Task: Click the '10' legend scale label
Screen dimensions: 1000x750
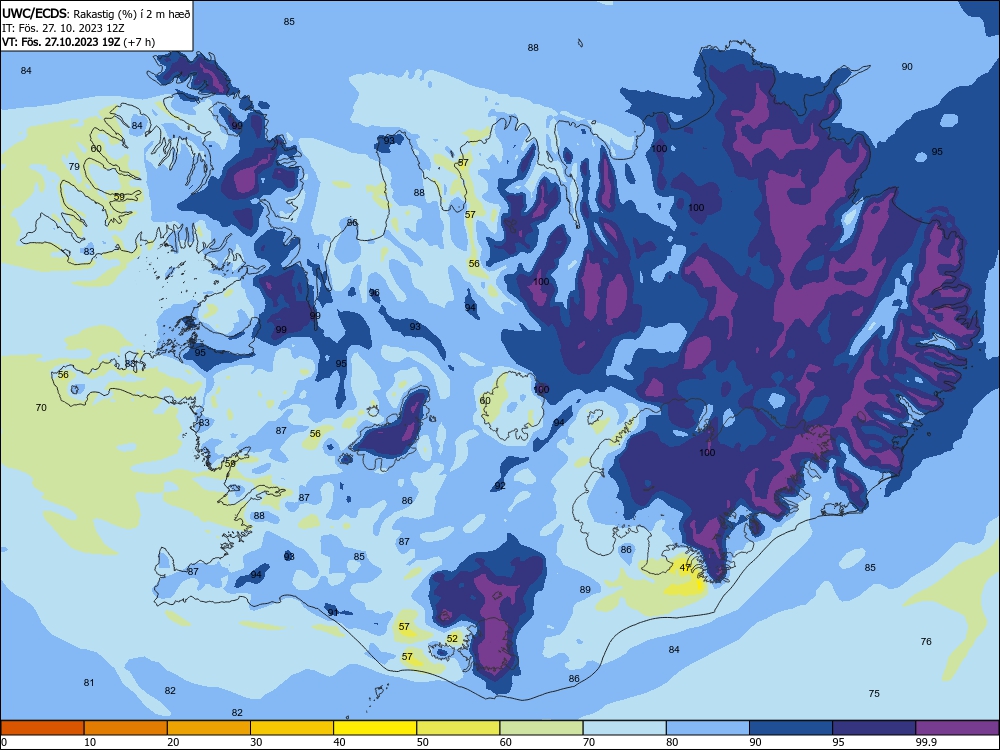Action: [x=91, y=742]
